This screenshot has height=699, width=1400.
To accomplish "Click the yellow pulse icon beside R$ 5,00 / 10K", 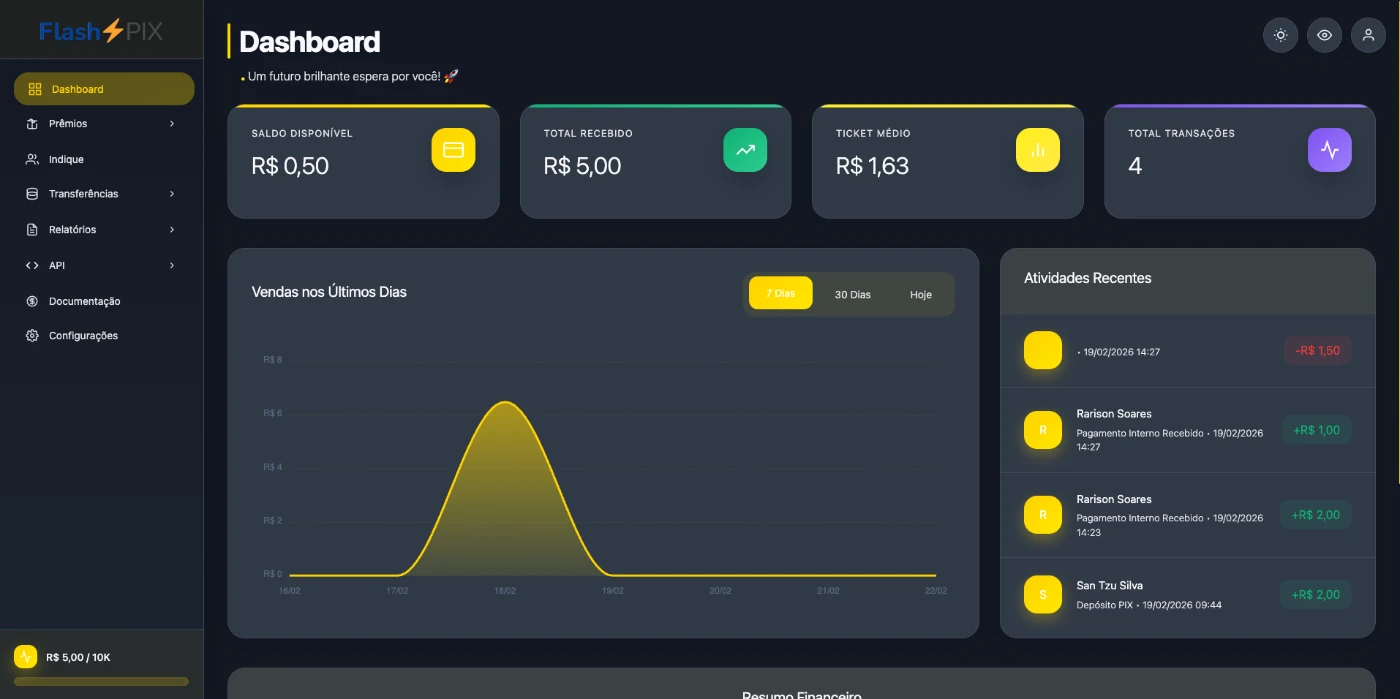I will [x=25, y=657].
